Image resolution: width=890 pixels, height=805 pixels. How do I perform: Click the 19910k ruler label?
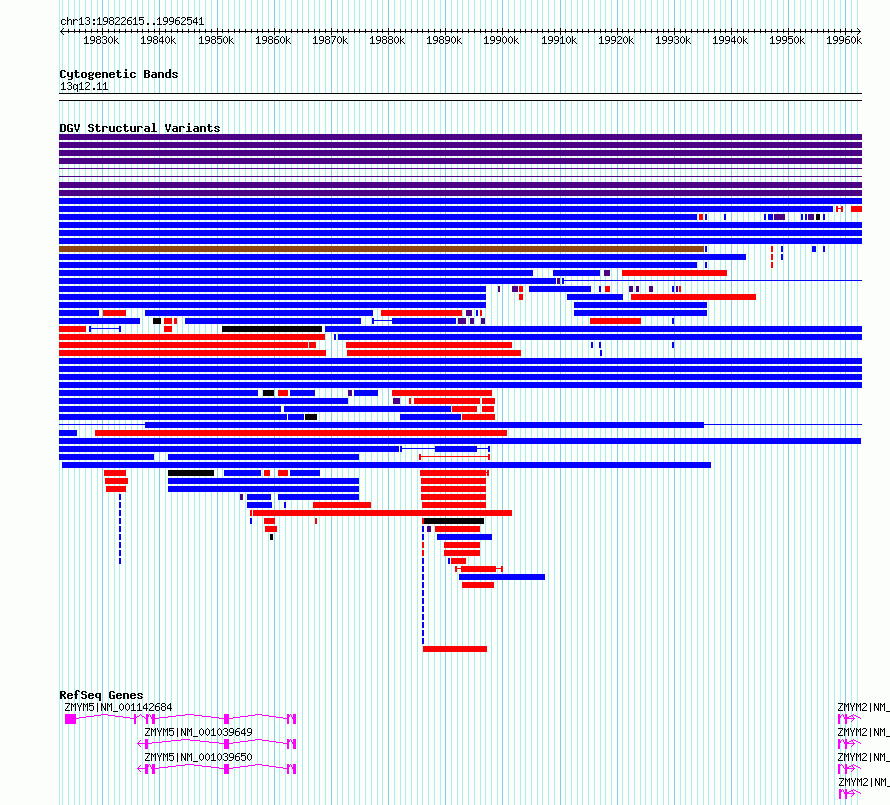click(x=559, y=40)
